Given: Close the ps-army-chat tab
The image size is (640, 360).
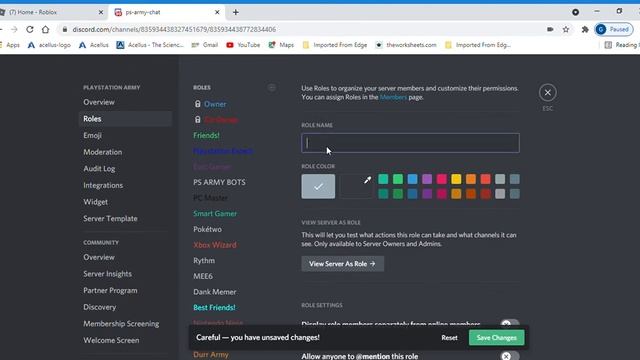Looking at the screenshot, I should click(217, 12).
